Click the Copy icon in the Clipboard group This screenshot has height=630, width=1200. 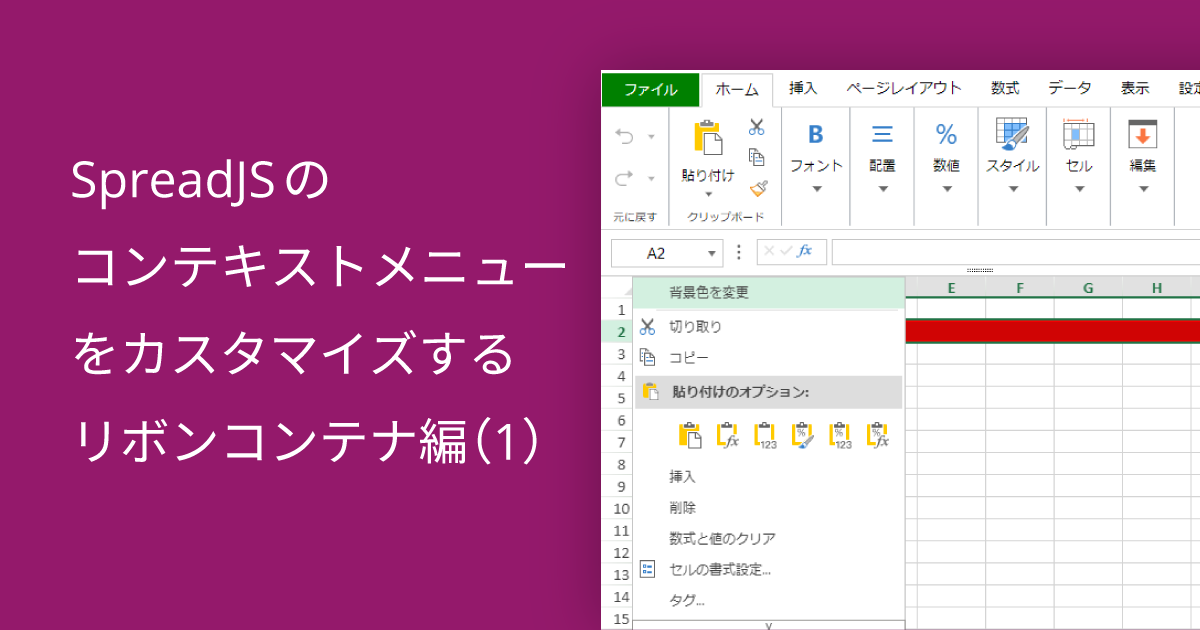pyautogui.click(x=757, y=156)
